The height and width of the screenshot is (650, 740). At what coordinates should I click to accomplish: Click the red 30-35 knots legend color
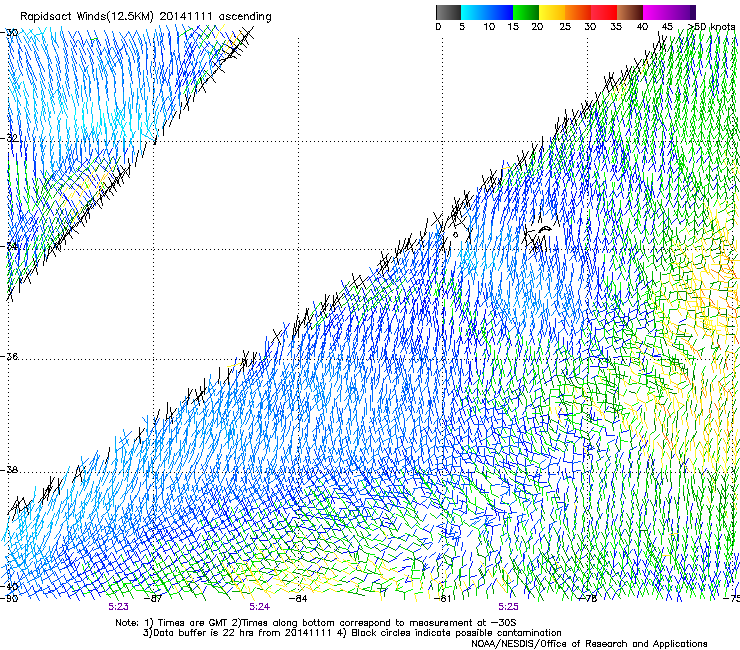[x=604, y=12]
